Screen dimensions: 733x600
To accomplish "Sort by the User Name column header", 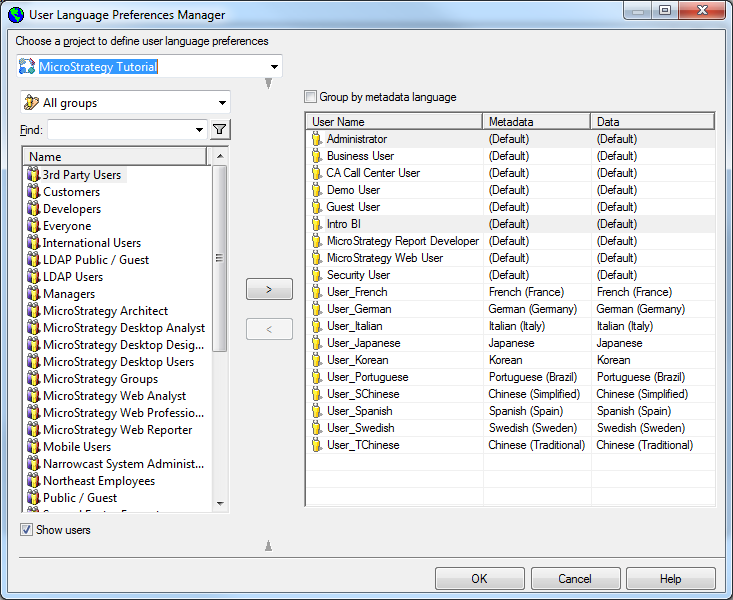I will [394, 122].
